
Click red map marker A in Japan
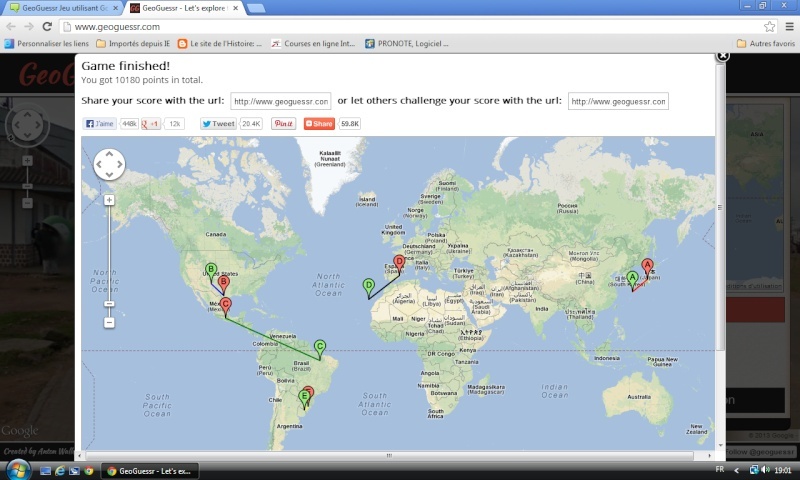pos(647,267)
